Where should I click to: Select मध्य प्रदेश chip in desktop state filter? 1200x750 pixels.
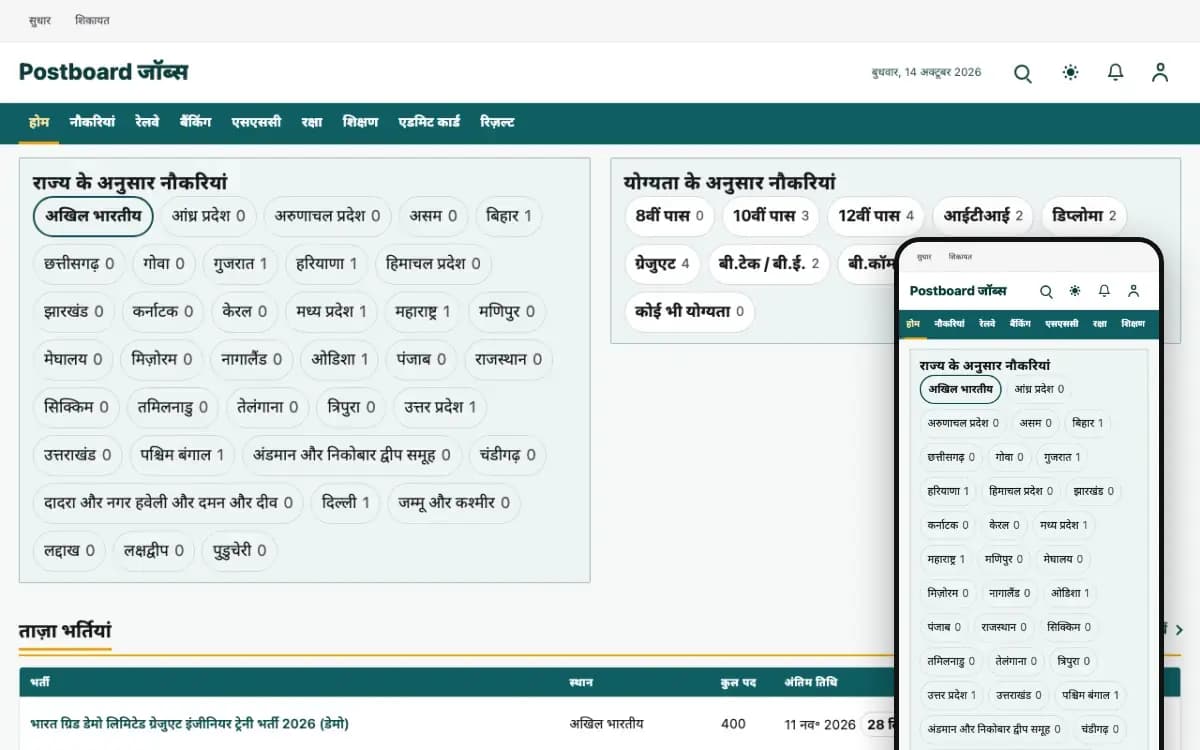click(x=332, y=312)
